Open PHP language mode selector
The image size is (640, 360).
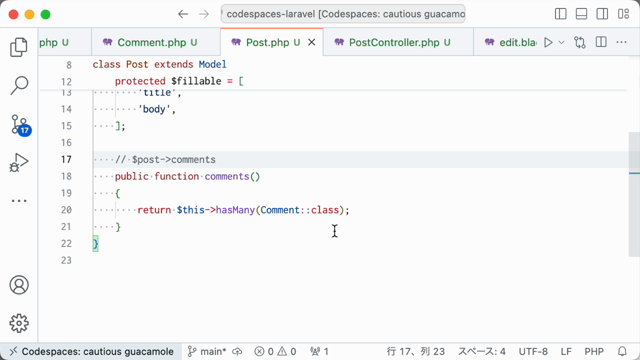(594, 351)
